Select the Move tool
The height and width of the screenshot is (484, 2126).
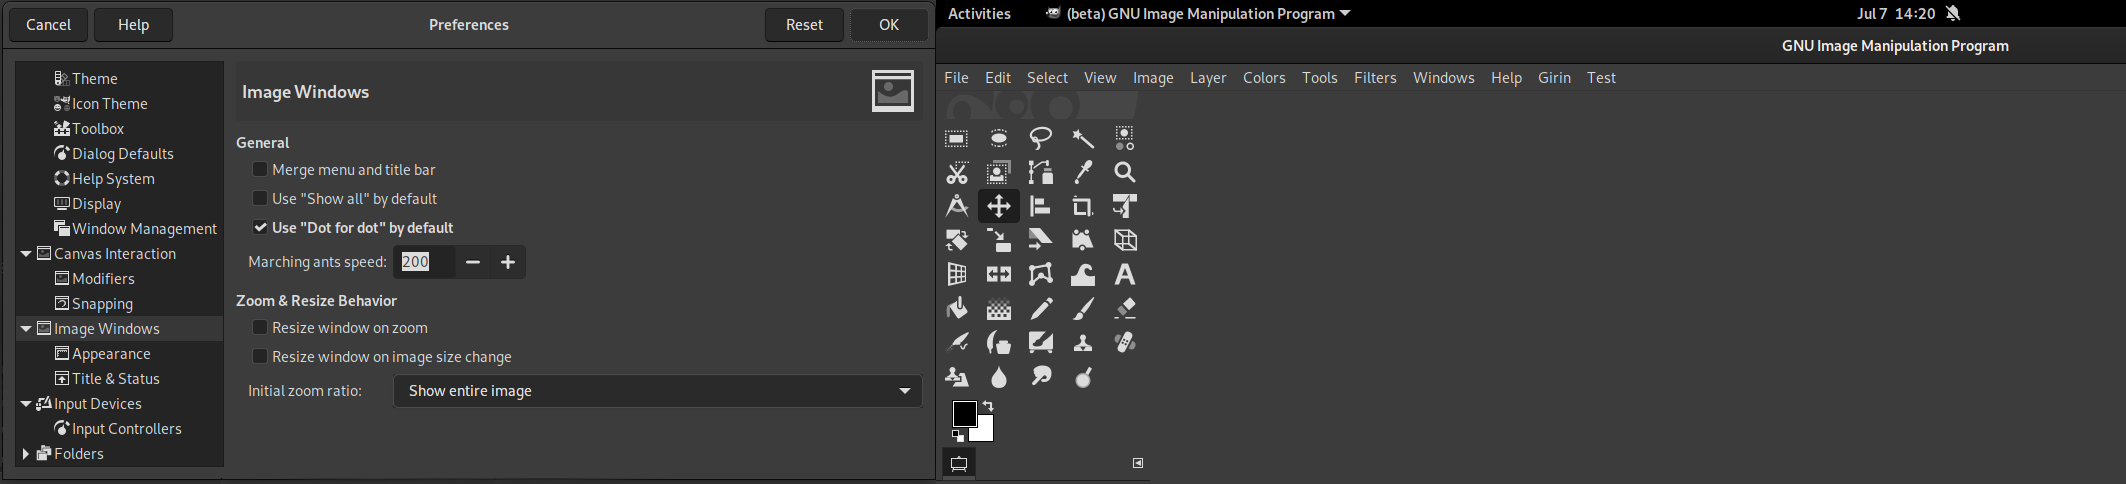[999, 206]
